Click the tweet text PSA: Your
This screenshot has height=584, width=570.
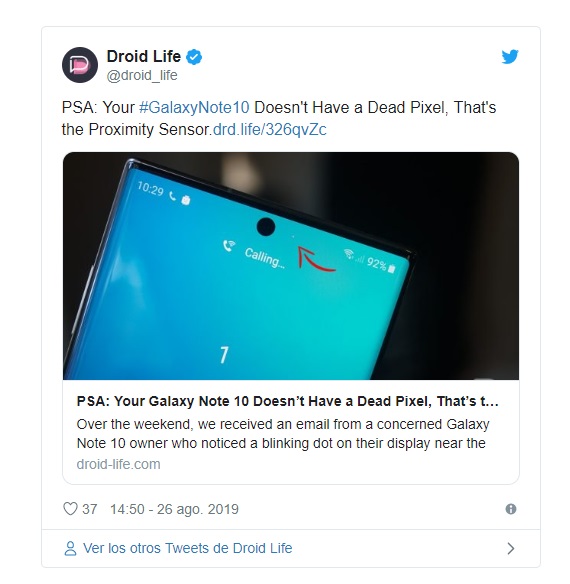(x=98, y=108)
